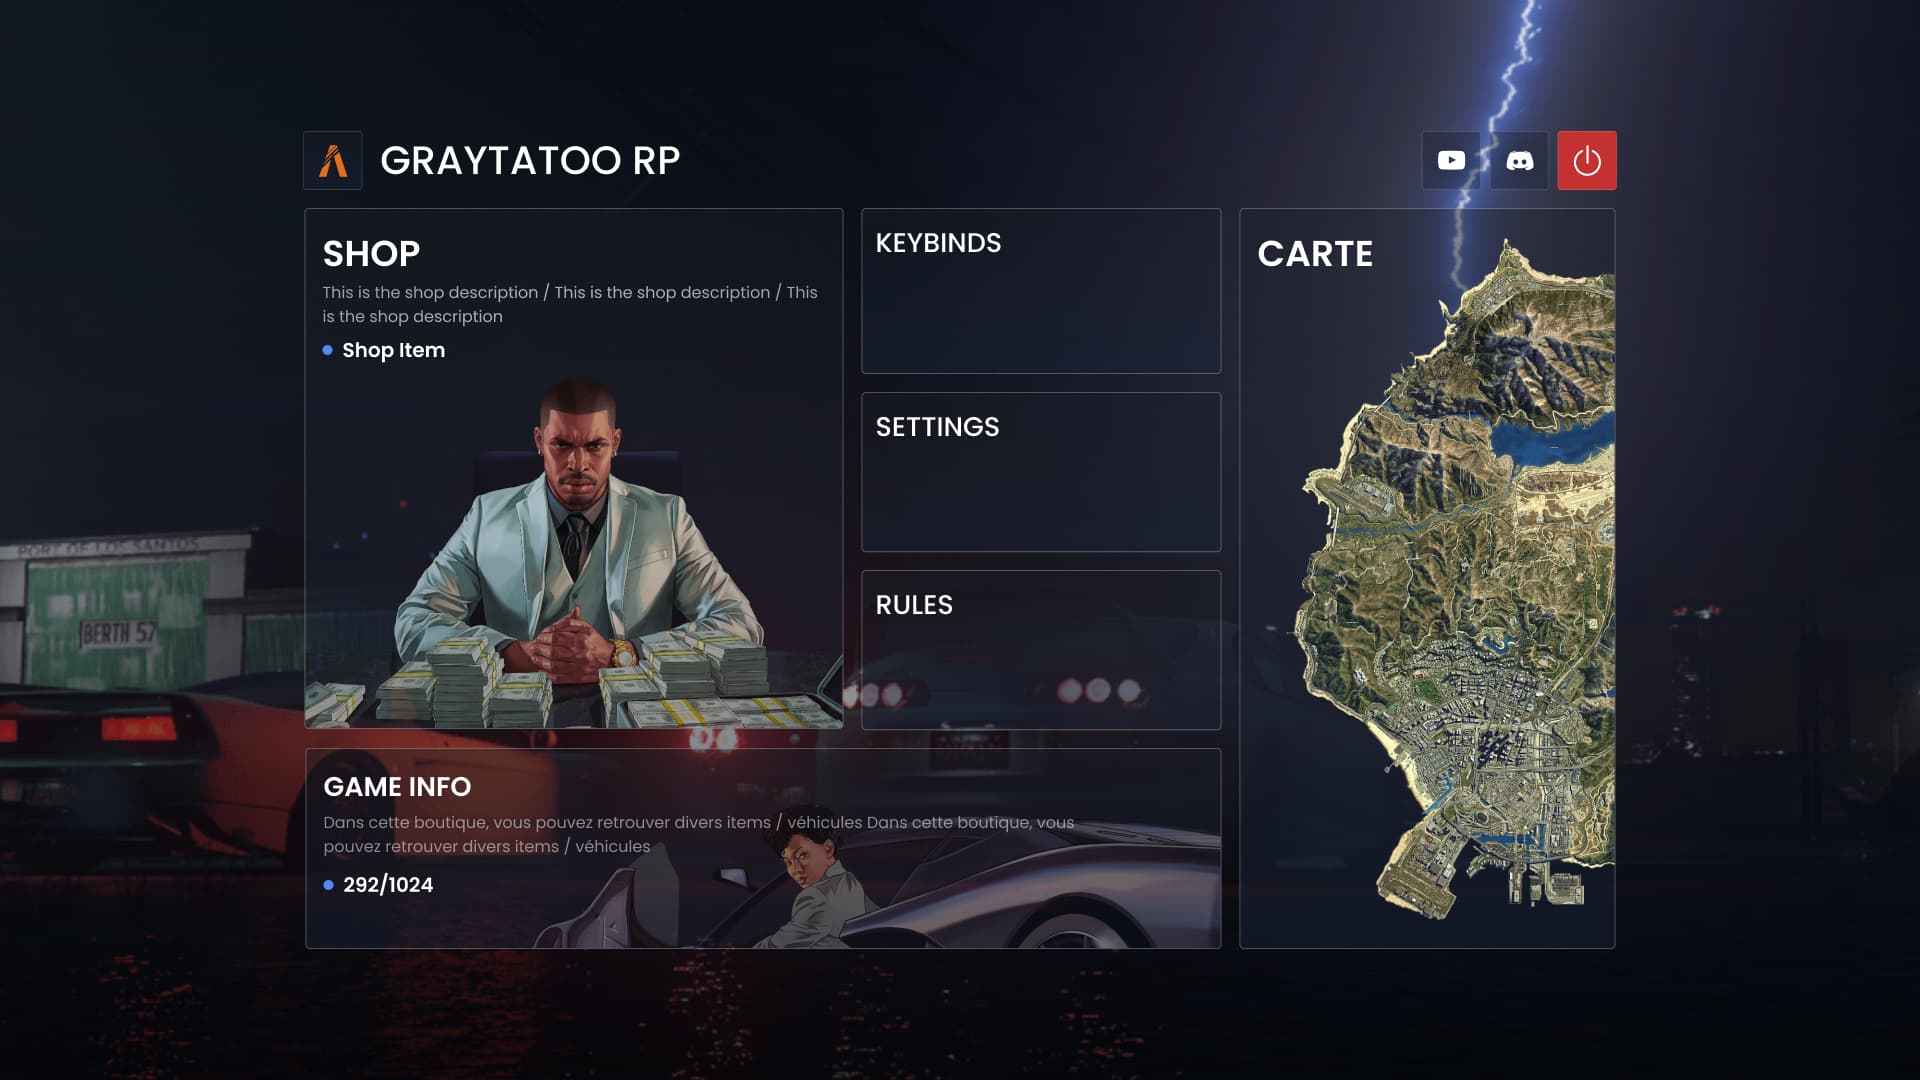Open the CARTE map panel title
1920x1080 pixels.
click(1315, 254)
